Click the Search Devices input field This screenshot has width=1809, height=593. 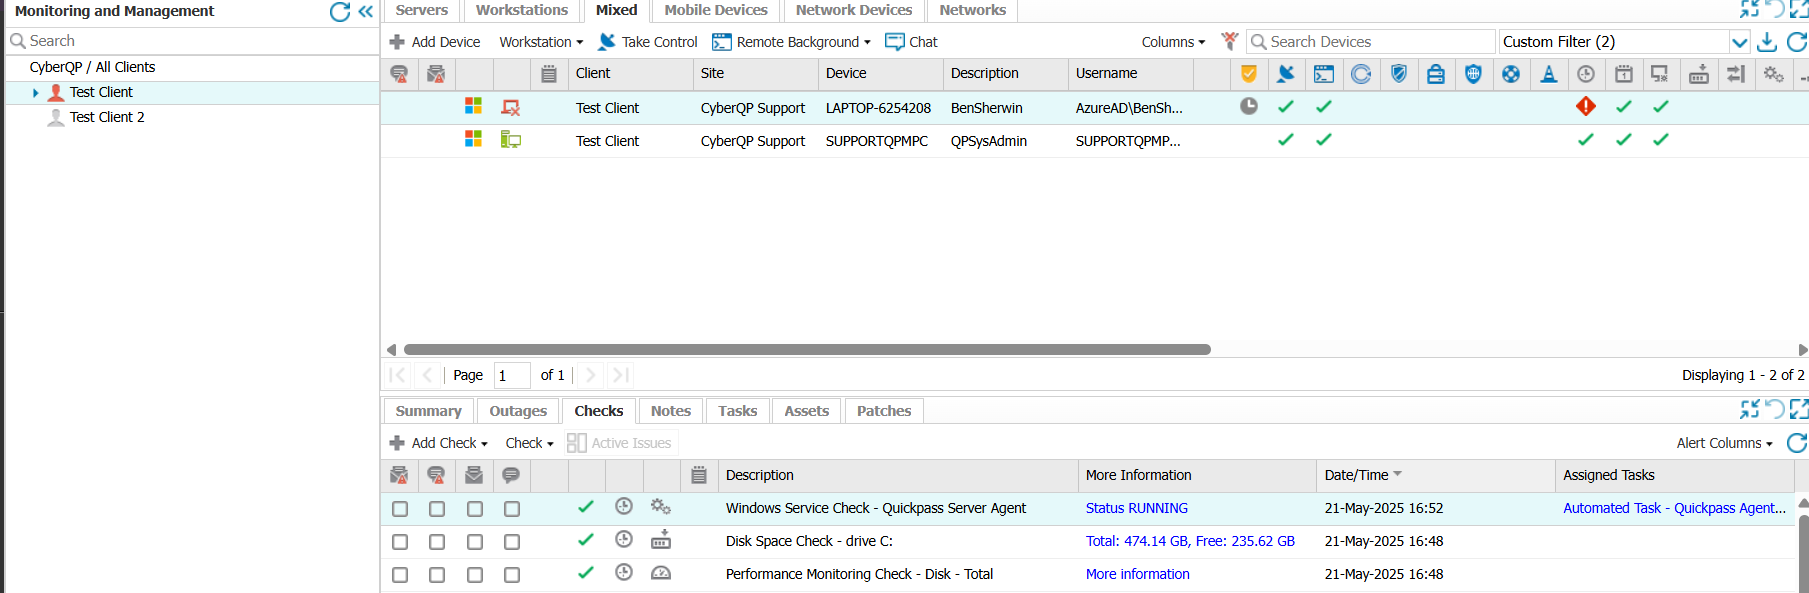[1371, 42]
